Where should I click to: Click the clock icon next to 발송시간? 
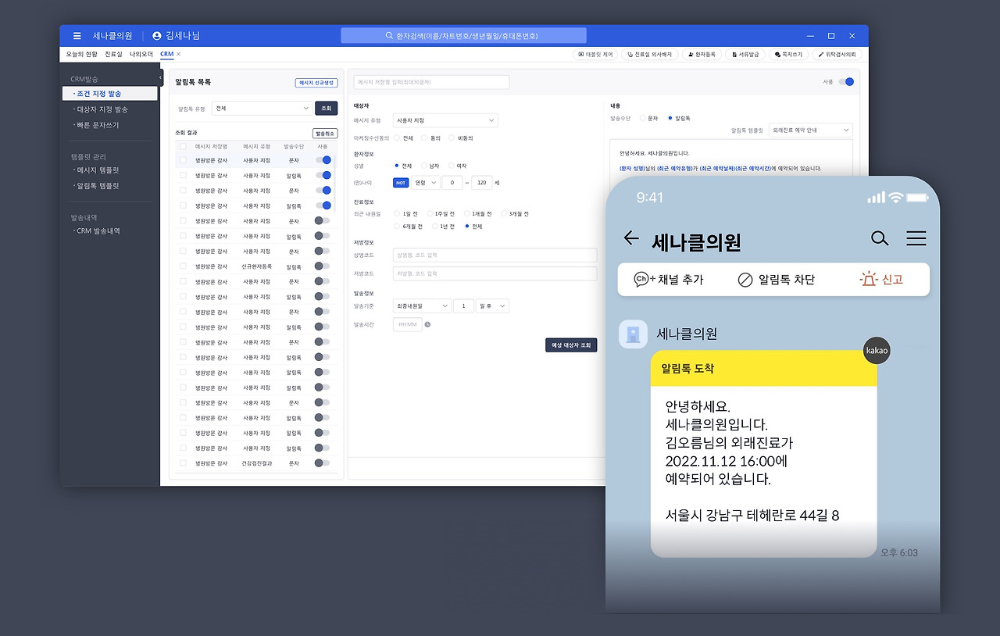(427, 325)
